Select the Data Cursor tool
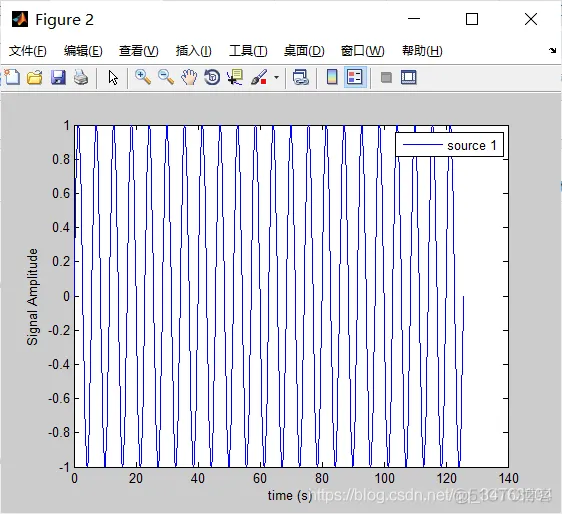 click(x=235, y=77)
